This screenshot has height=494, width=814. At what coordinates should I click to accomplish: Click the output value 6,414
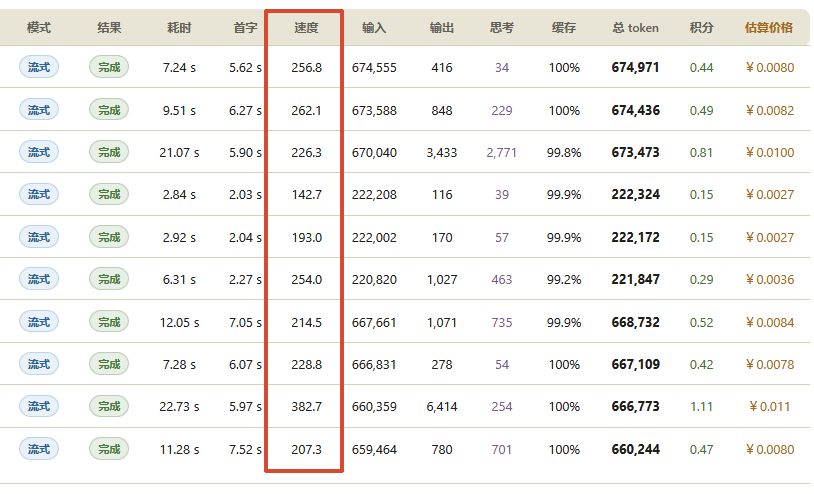point(442,406)
